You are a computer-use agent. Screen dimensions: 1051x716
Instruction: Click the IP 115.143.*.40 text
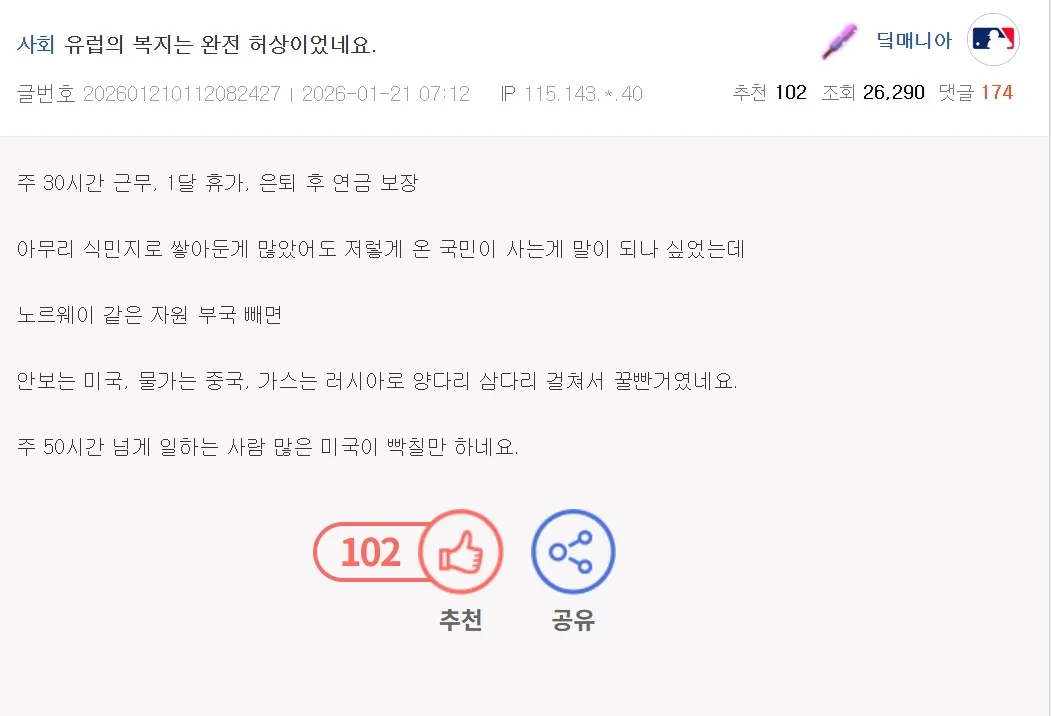click(571, 94)
